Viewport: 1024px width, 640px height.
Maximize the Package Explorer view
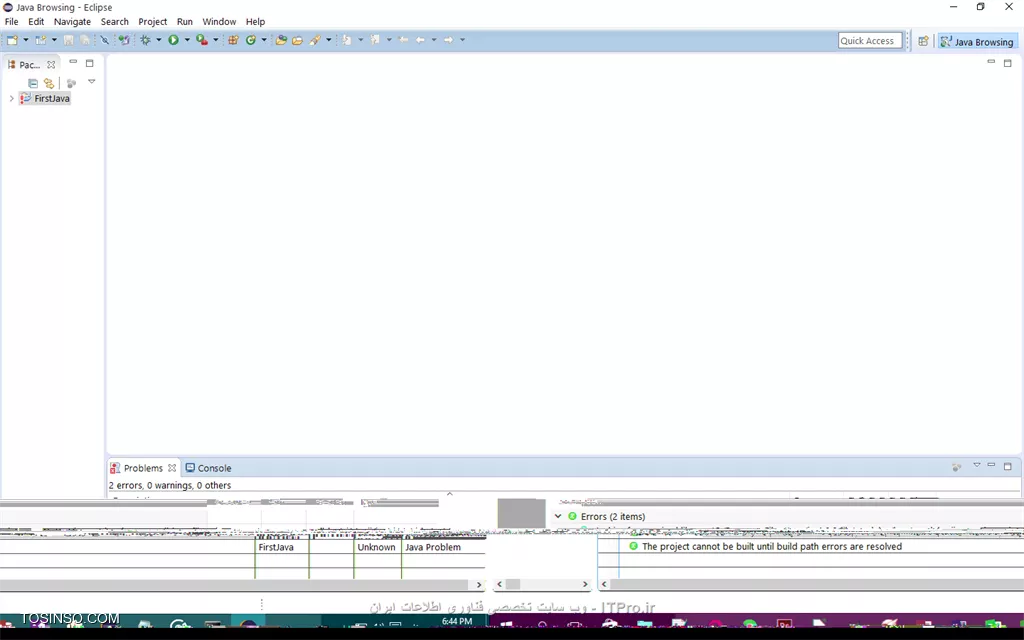89,63
